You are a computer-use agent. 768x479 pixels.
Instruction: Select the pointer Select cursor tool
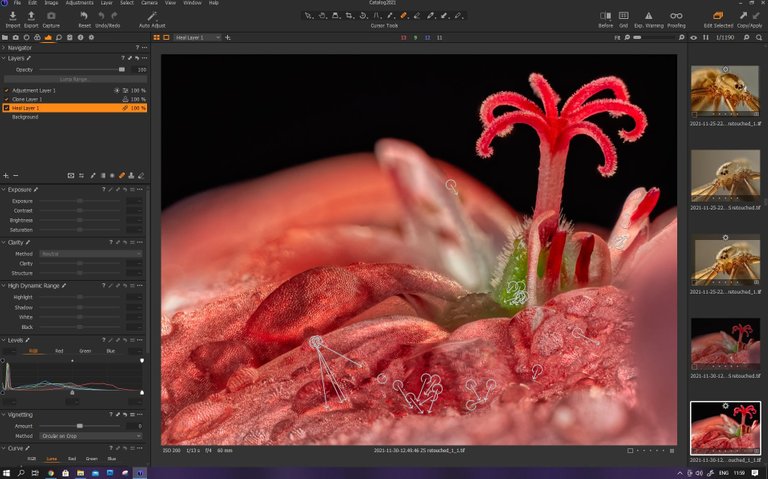309,16
